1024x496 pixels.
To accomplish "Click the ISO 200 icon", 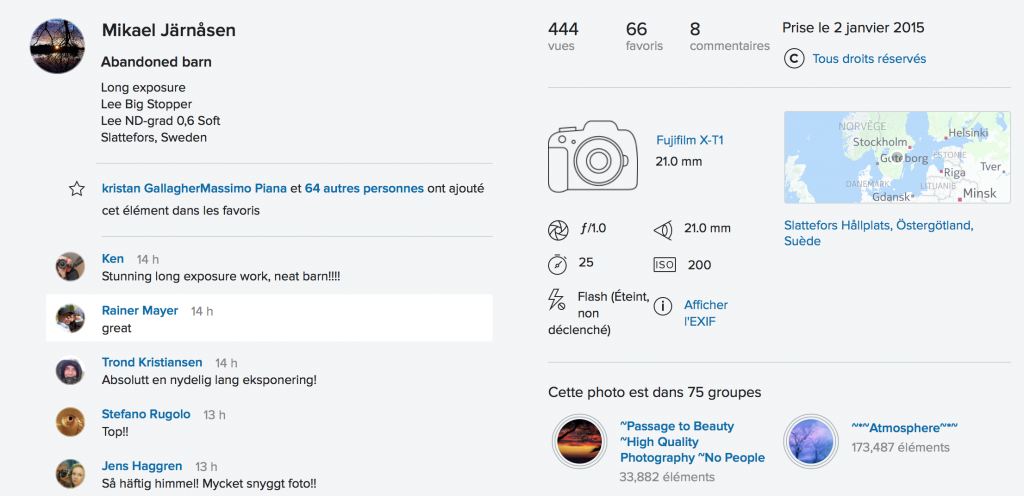I will click(664, 264).
